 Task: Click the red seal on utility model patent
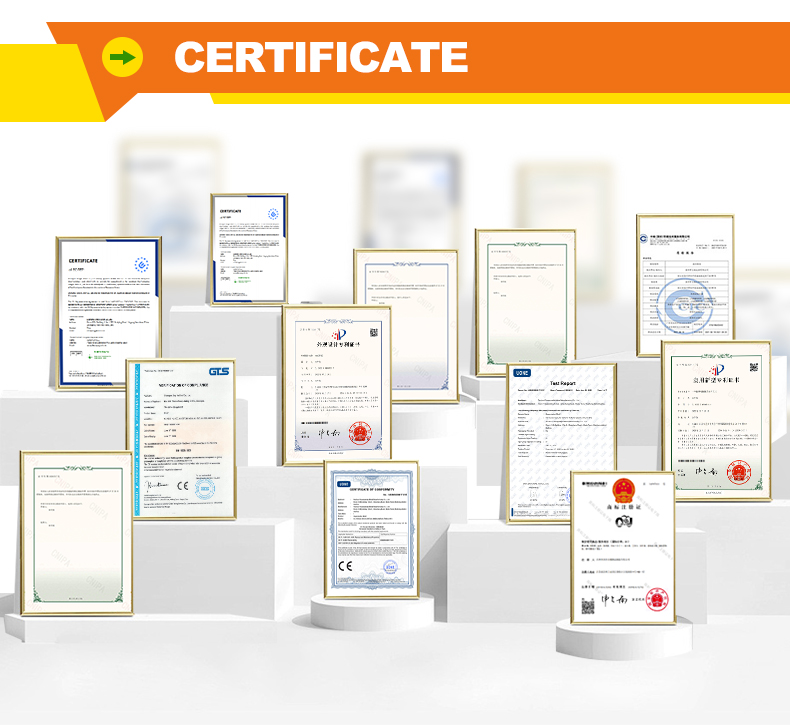click(739, 473)
